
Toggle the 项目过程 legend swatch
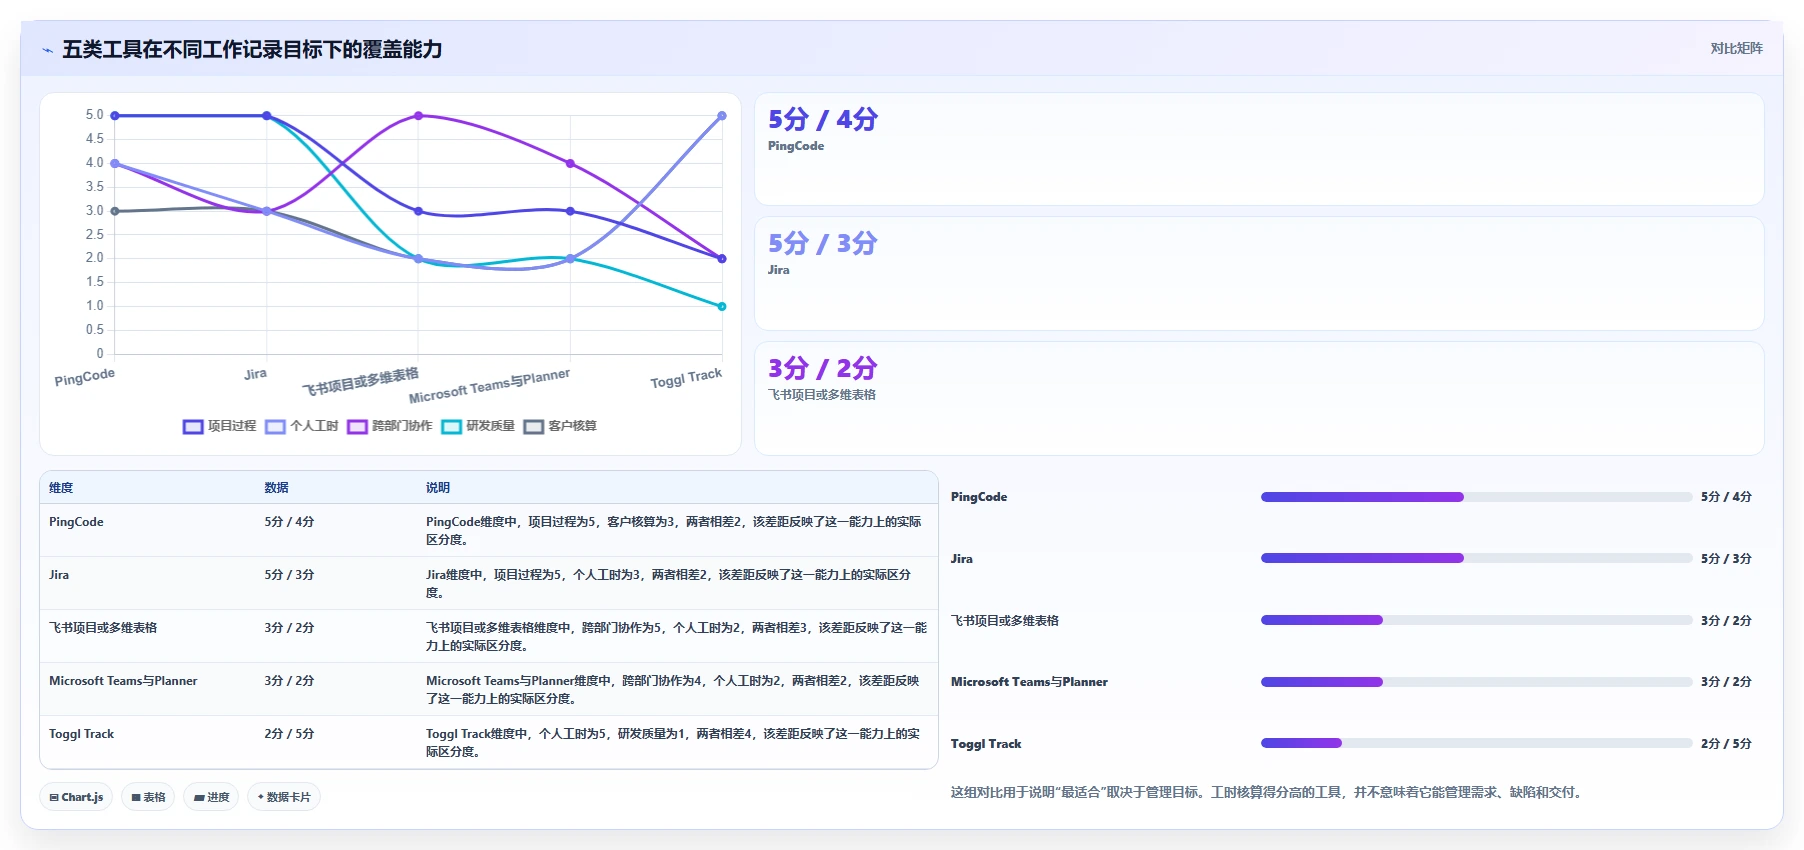click(x=193, y=427)
